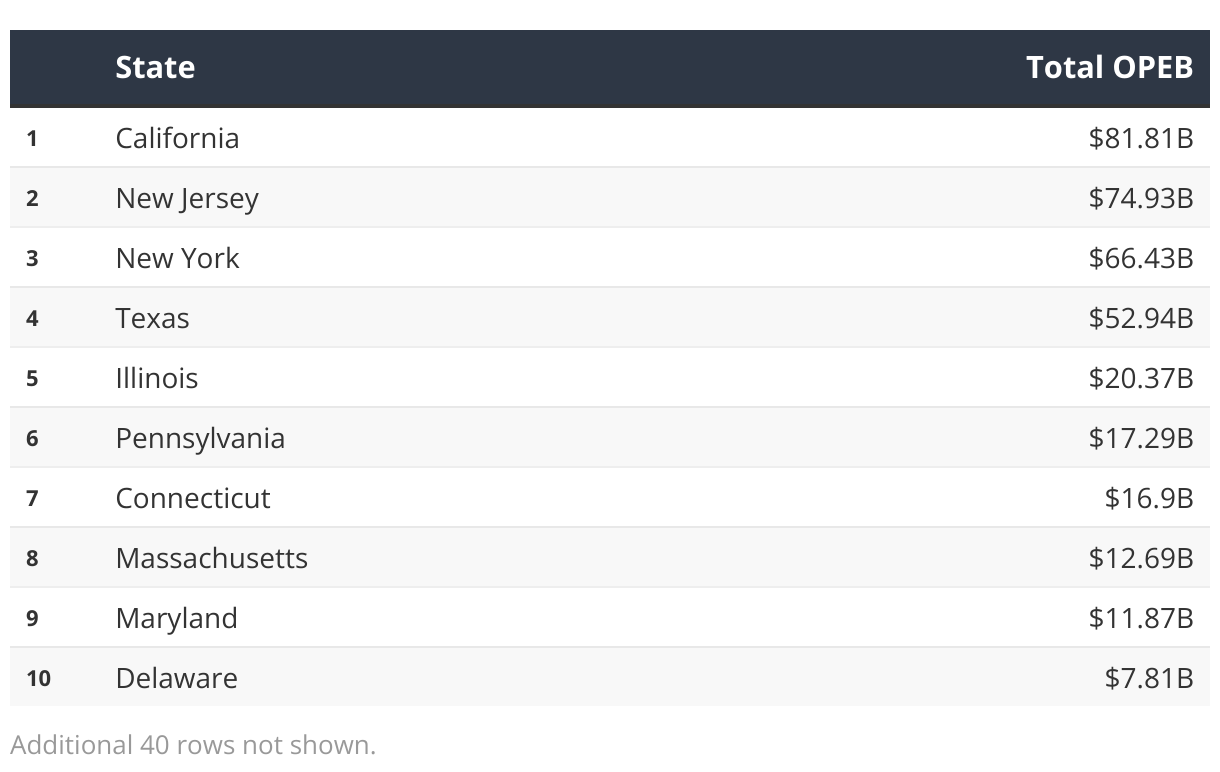Click the New York state cell
The image size is (1220, 772).
pos(177,258)
